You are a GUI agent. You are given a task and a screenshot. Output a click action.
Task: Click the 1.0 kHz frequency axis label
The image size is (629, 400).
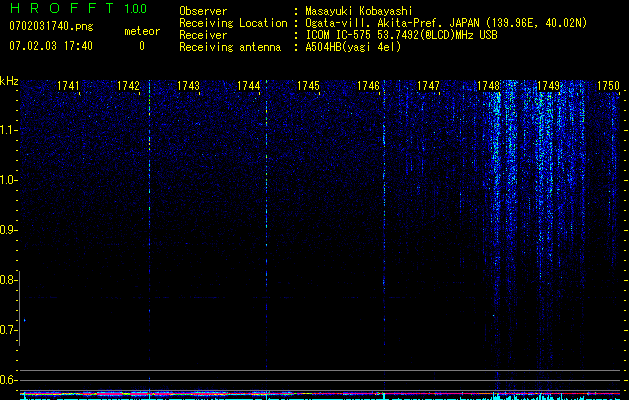pos(8,180)
